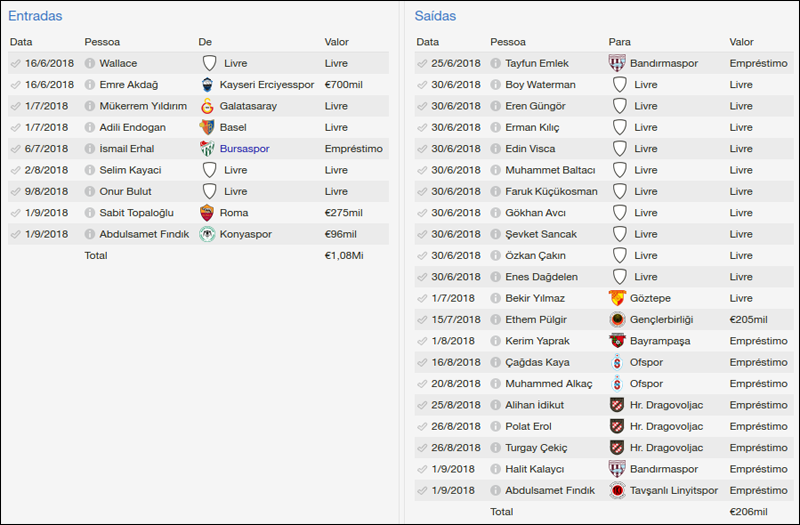The width and height of the screenshot is (800, 525).
Task: Click the Bayrampaşa club badge icon
Action: coord(617,341)
